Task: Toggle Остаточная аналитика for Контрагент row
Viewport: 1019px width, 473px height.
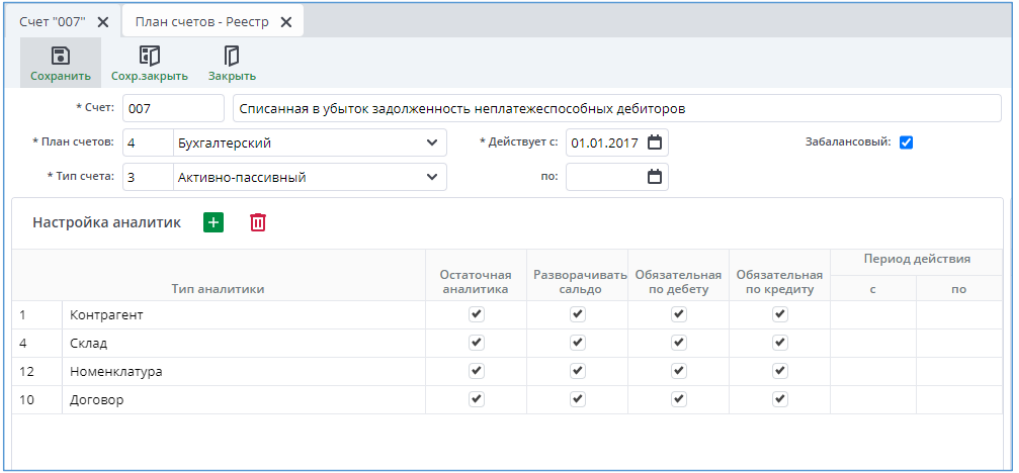Action: pos(476,315)
